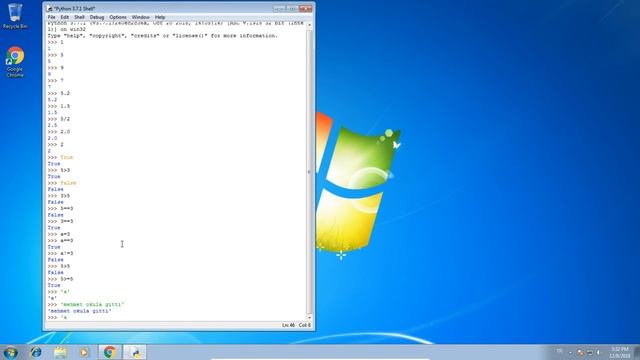This screenshot has height=360, width=640.
Task: Click the line ">>> a!=3"
Action: pyautogui.click(x=60, y=253)
